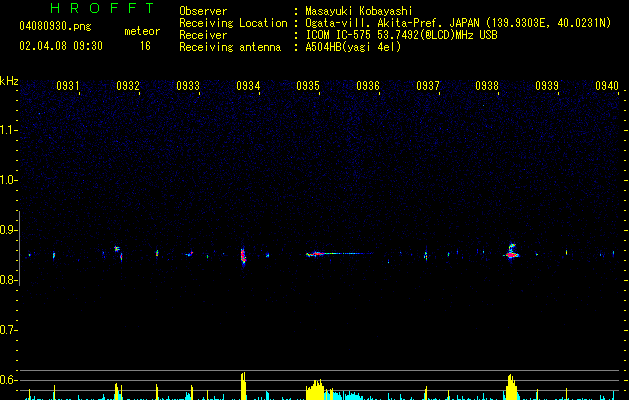Click the 0934 time marker
This screenshot has width=629, height=400.
tap(248, 86)
